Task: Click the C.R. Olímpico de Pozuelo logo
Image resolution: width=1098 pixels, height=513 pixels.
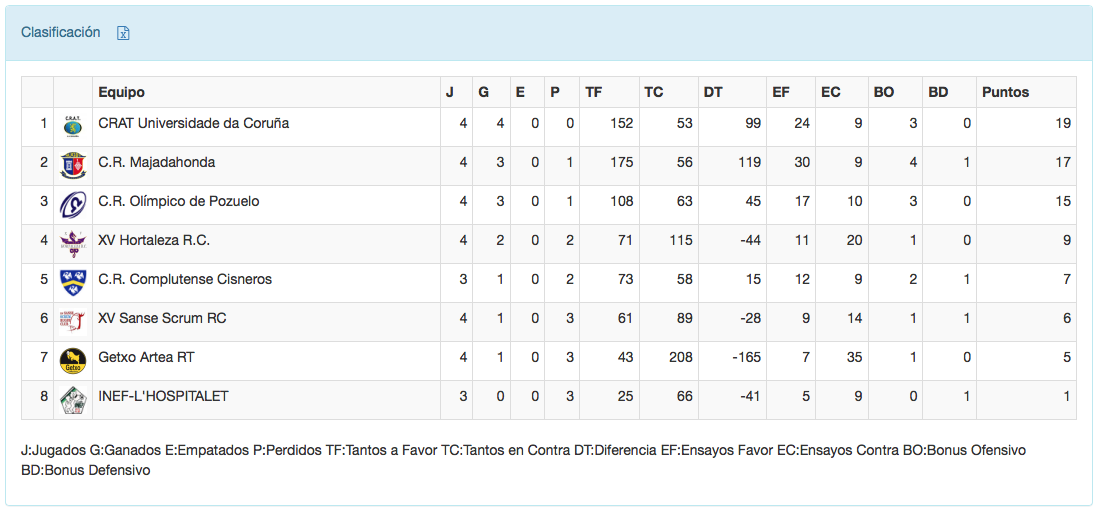Action: (x=73, y=202)
